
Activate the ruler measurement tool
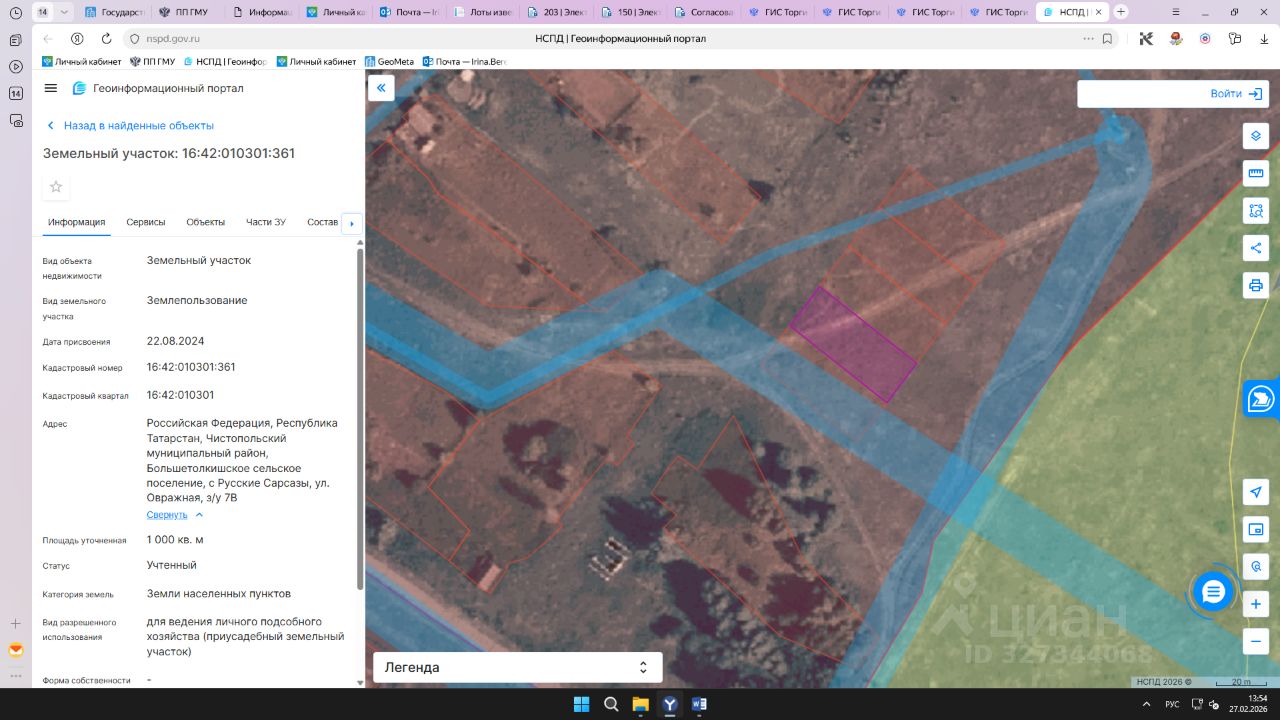[1256, 173]
